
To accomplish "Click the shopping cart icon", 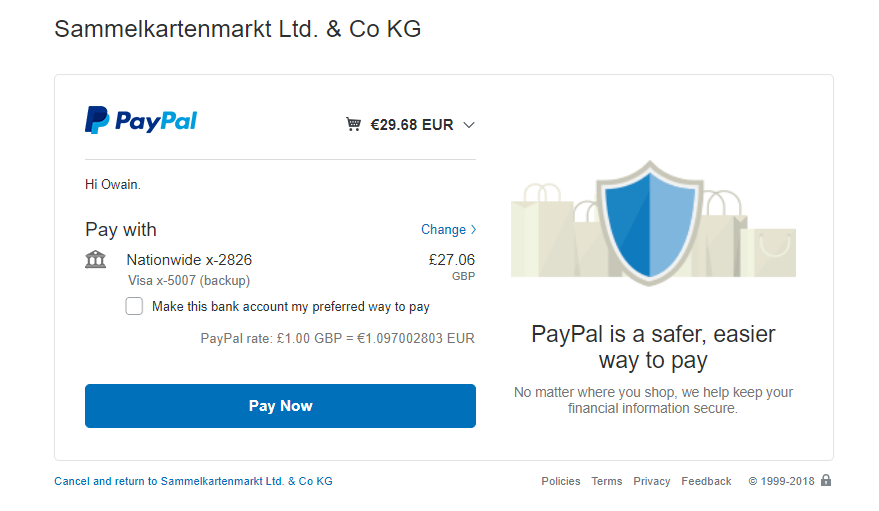I will pyautogui.click(x=353, y=124).
